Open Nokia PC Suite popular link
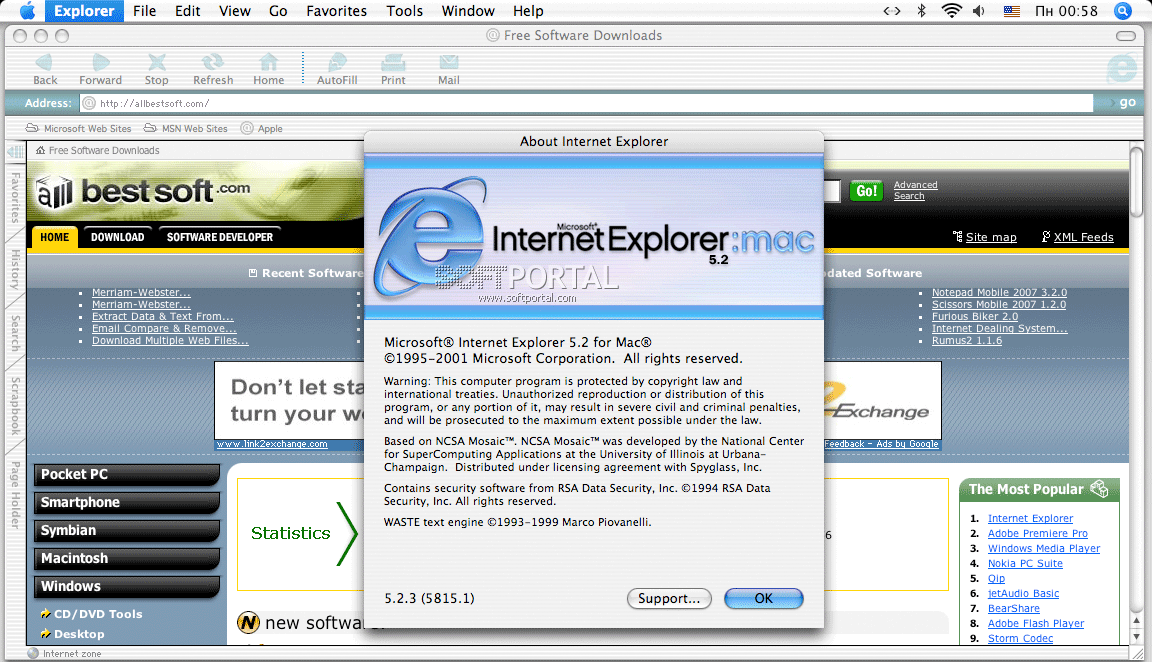Image resolution: width=1152 pixels, height=662 pixels. (x=1025, y=564)
